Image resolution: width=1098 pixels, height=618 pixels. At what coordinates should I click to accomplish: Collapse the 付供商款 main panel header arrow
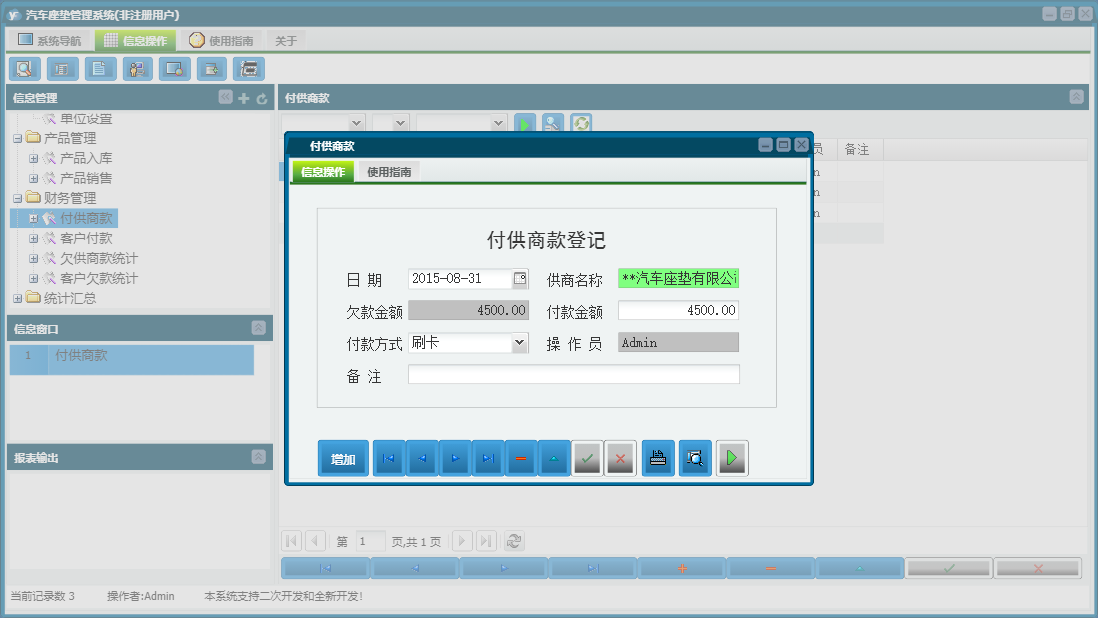point(1076,97)
